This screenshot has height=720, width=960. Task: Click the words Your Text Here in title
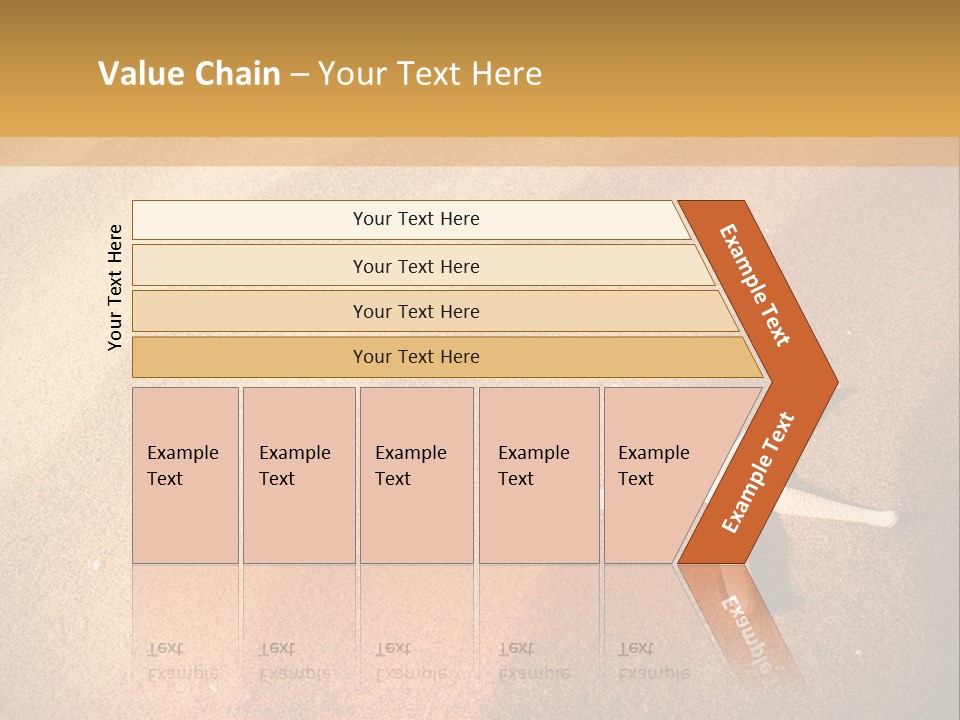click(430, 74)
